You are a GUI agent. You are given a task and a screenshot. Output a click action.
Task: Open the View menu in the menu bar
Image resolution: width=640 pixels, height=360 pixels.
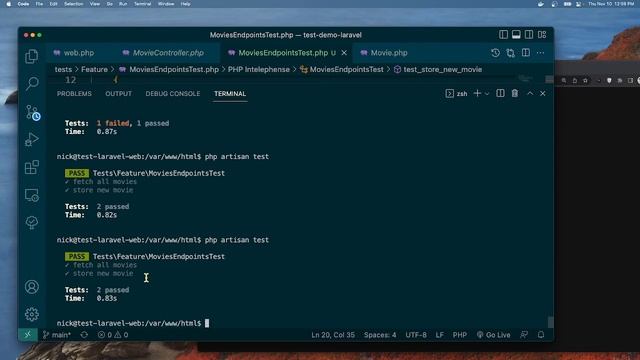coord(95,4)
